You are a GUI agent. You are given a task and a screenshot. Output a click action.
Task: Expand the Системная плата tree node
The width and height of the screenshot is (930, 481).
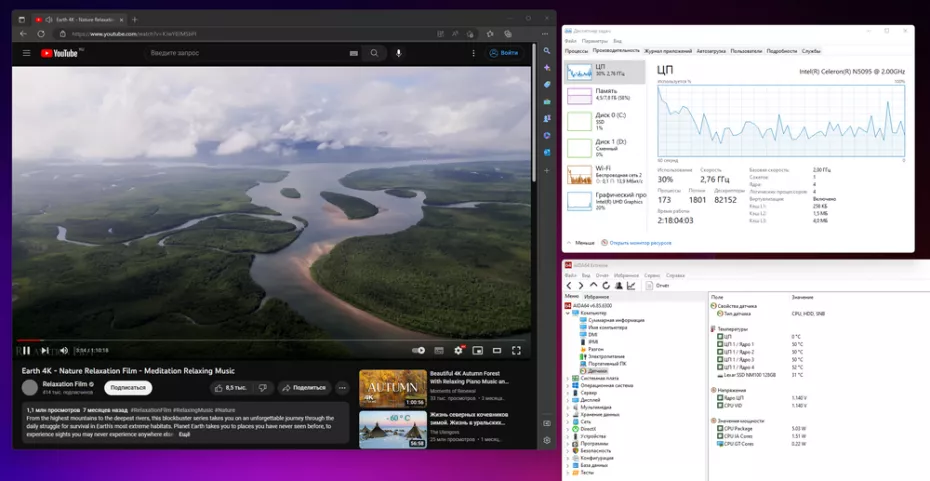pyautogui.click(x=569, y=378)
